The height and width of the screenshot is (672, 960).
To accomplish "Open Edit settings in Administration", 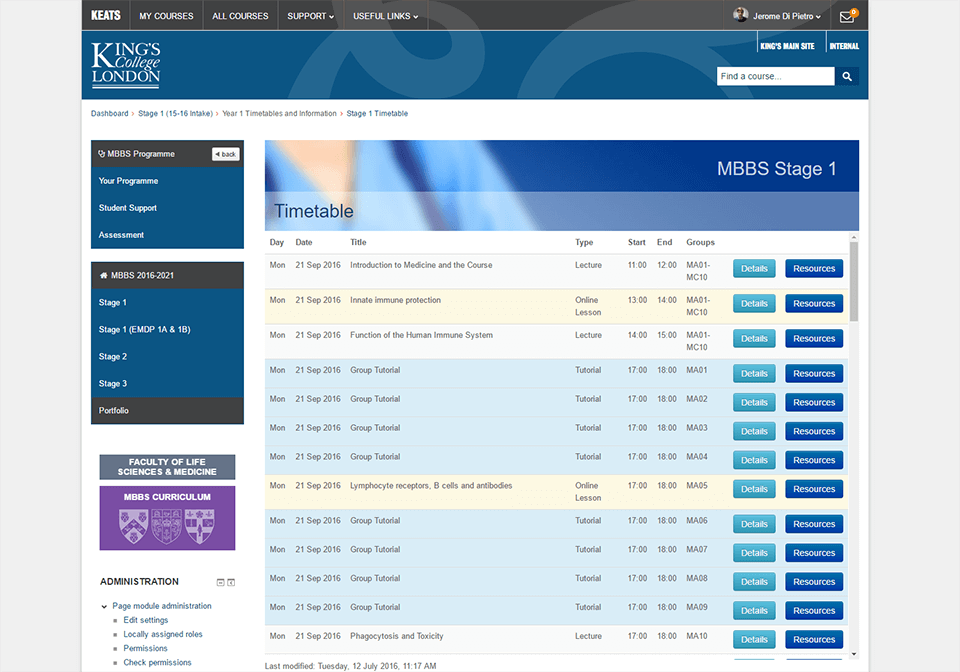I will point(146,620).
